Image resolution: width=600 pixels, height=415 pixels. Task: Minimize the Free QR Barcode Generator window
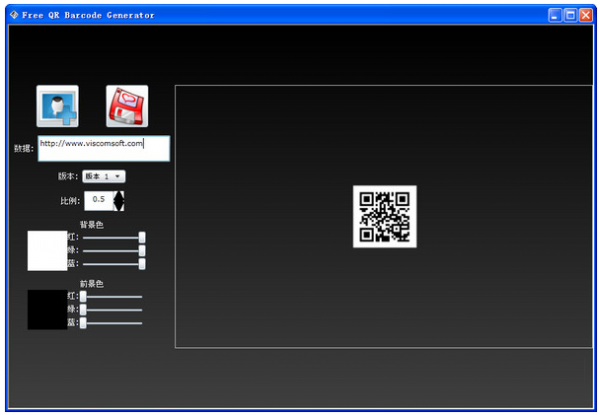coord(554,15)
